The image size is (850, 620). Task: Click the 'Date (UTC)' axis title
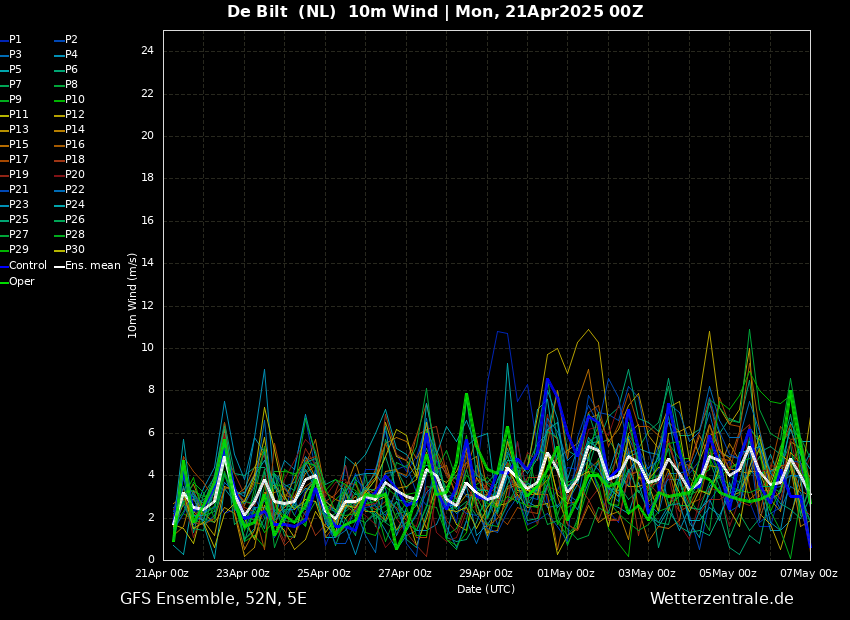486,589
